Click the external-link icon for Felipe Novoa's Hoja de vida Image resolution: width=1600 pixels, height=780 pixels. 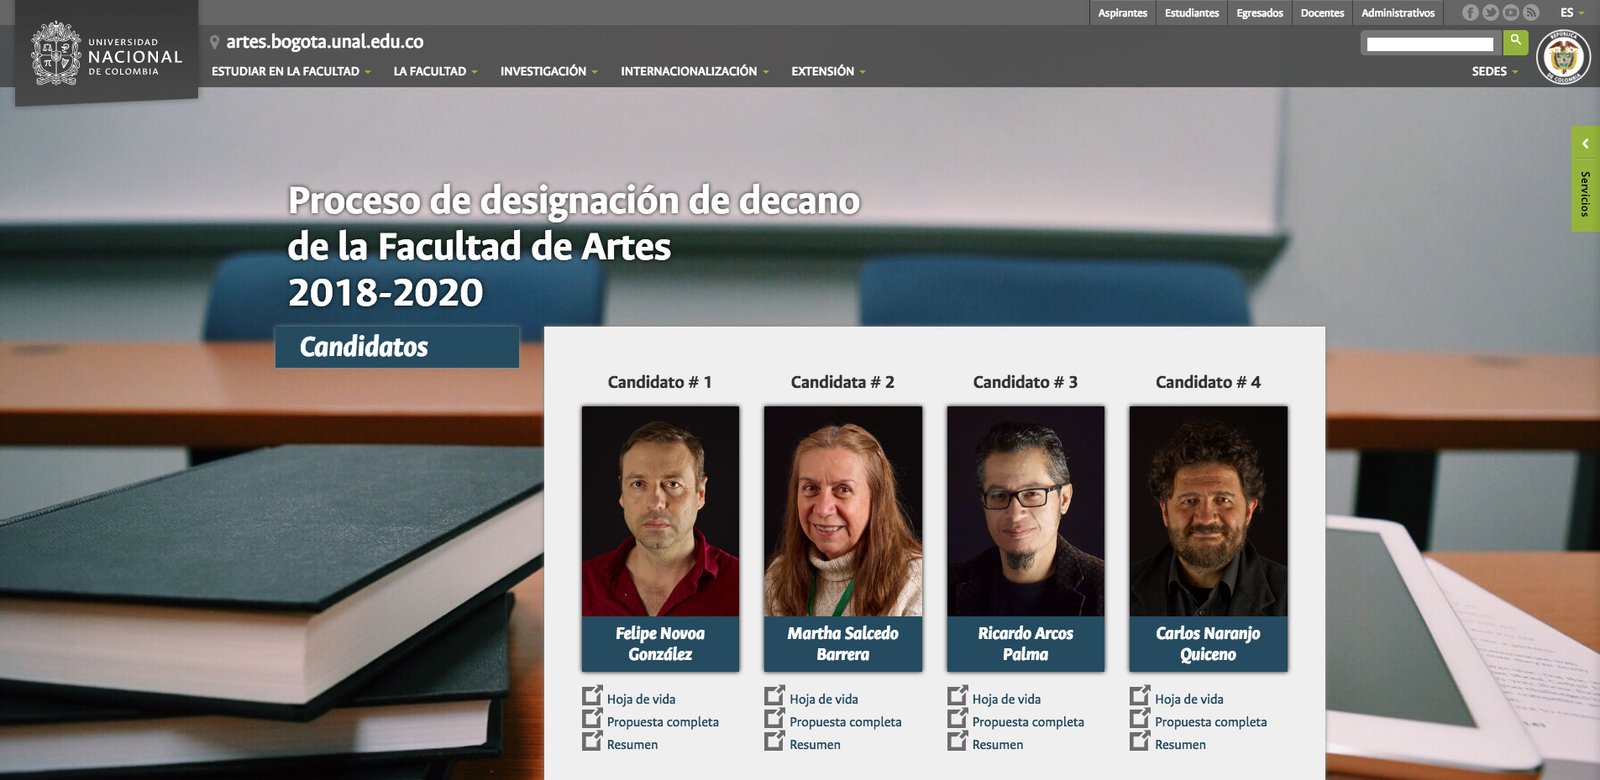592,695
